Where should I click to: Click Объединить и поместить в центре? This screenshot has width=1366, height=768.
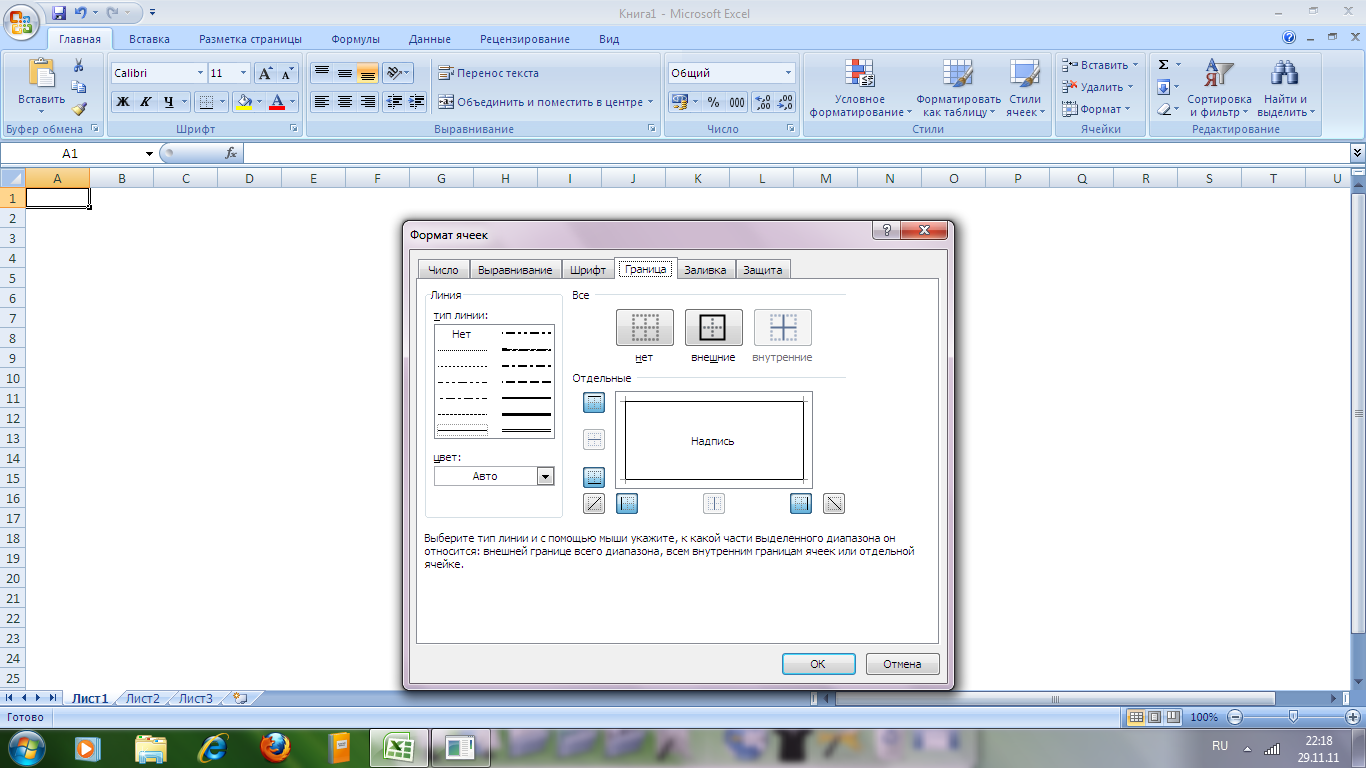point(545,102)
